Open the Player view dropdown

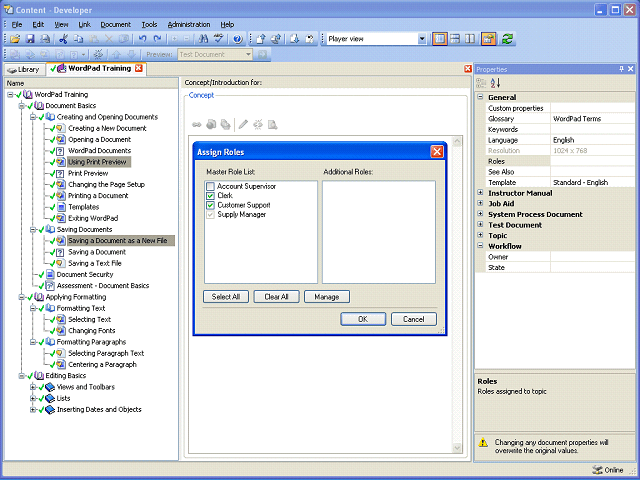[x=420, y=39]
